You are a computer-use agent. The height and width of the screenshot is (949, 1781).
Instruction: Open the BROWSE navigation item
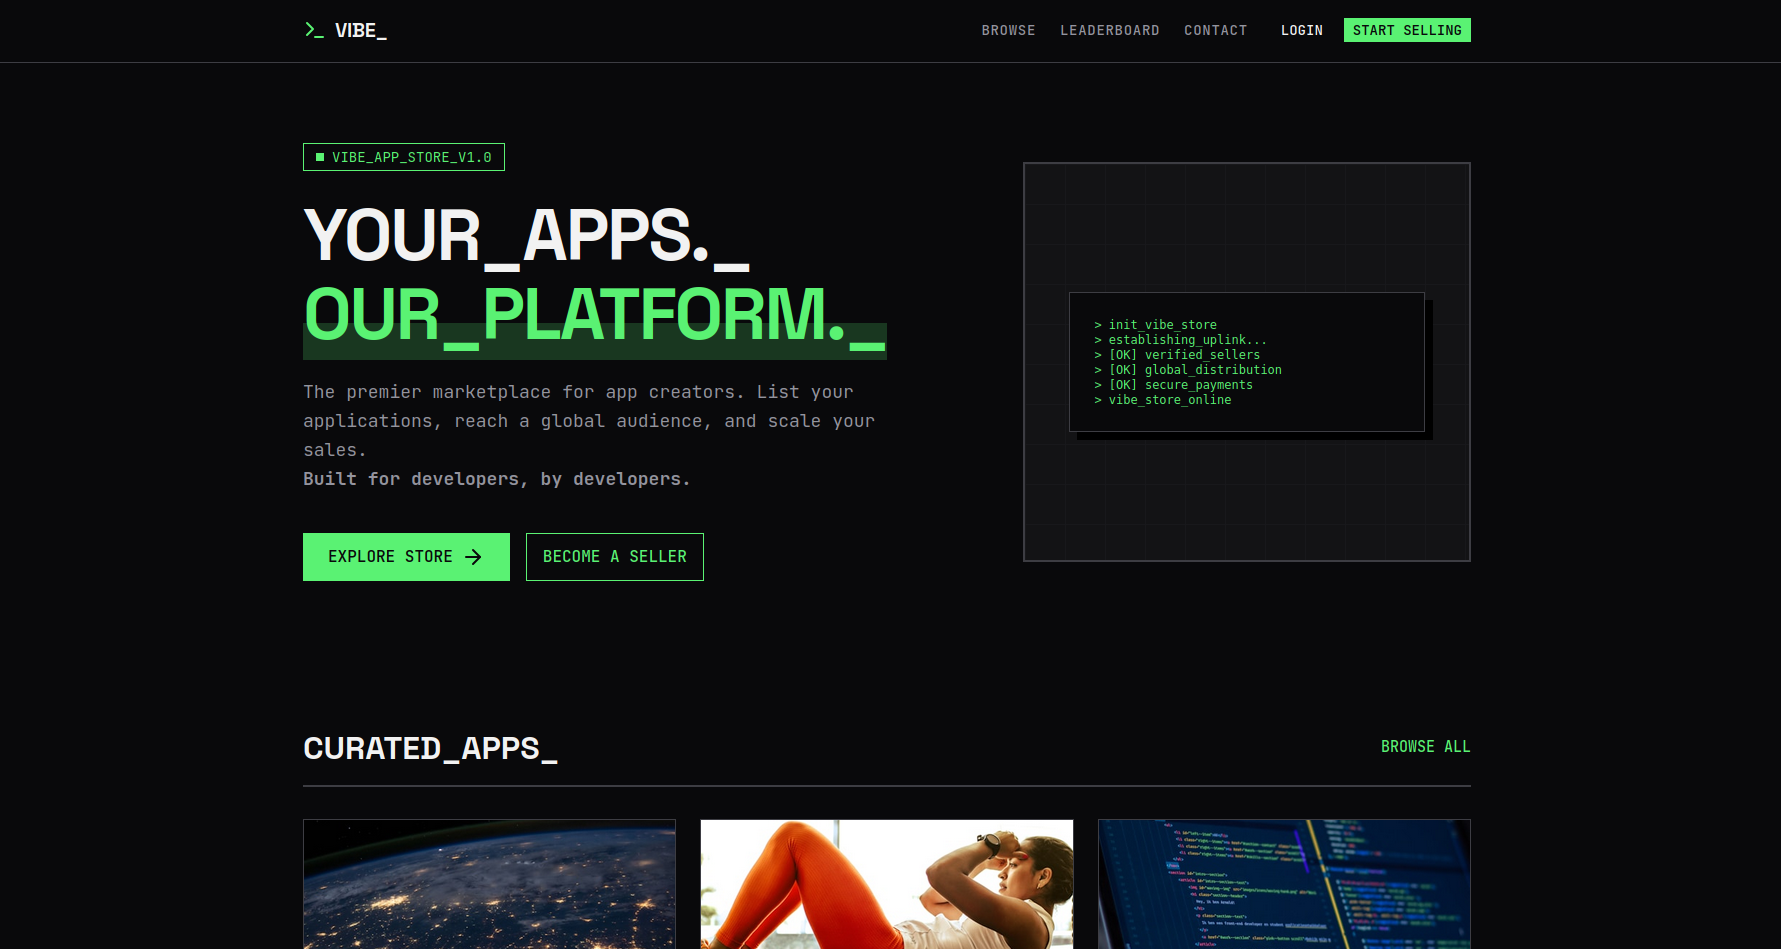[x=1008, y=30]
